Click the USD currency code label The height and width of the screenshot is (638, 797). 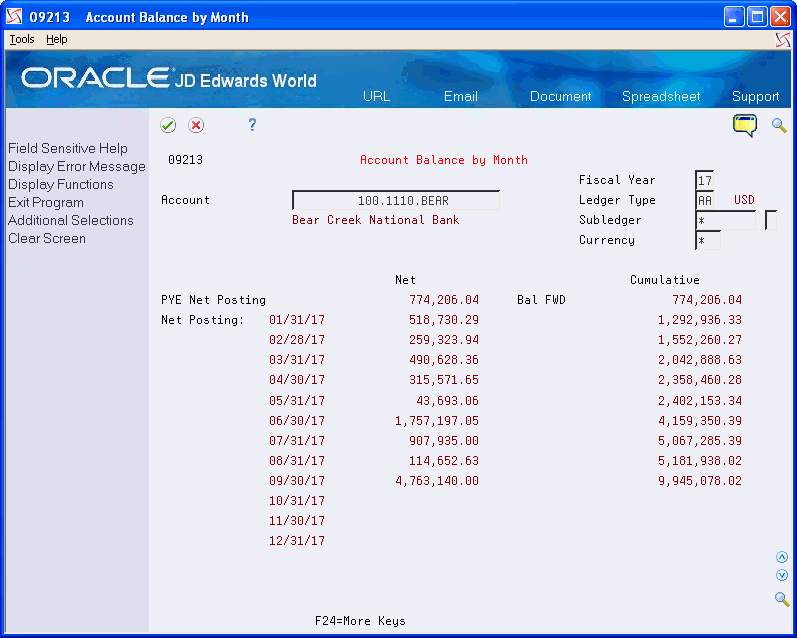tap(744, 200)
